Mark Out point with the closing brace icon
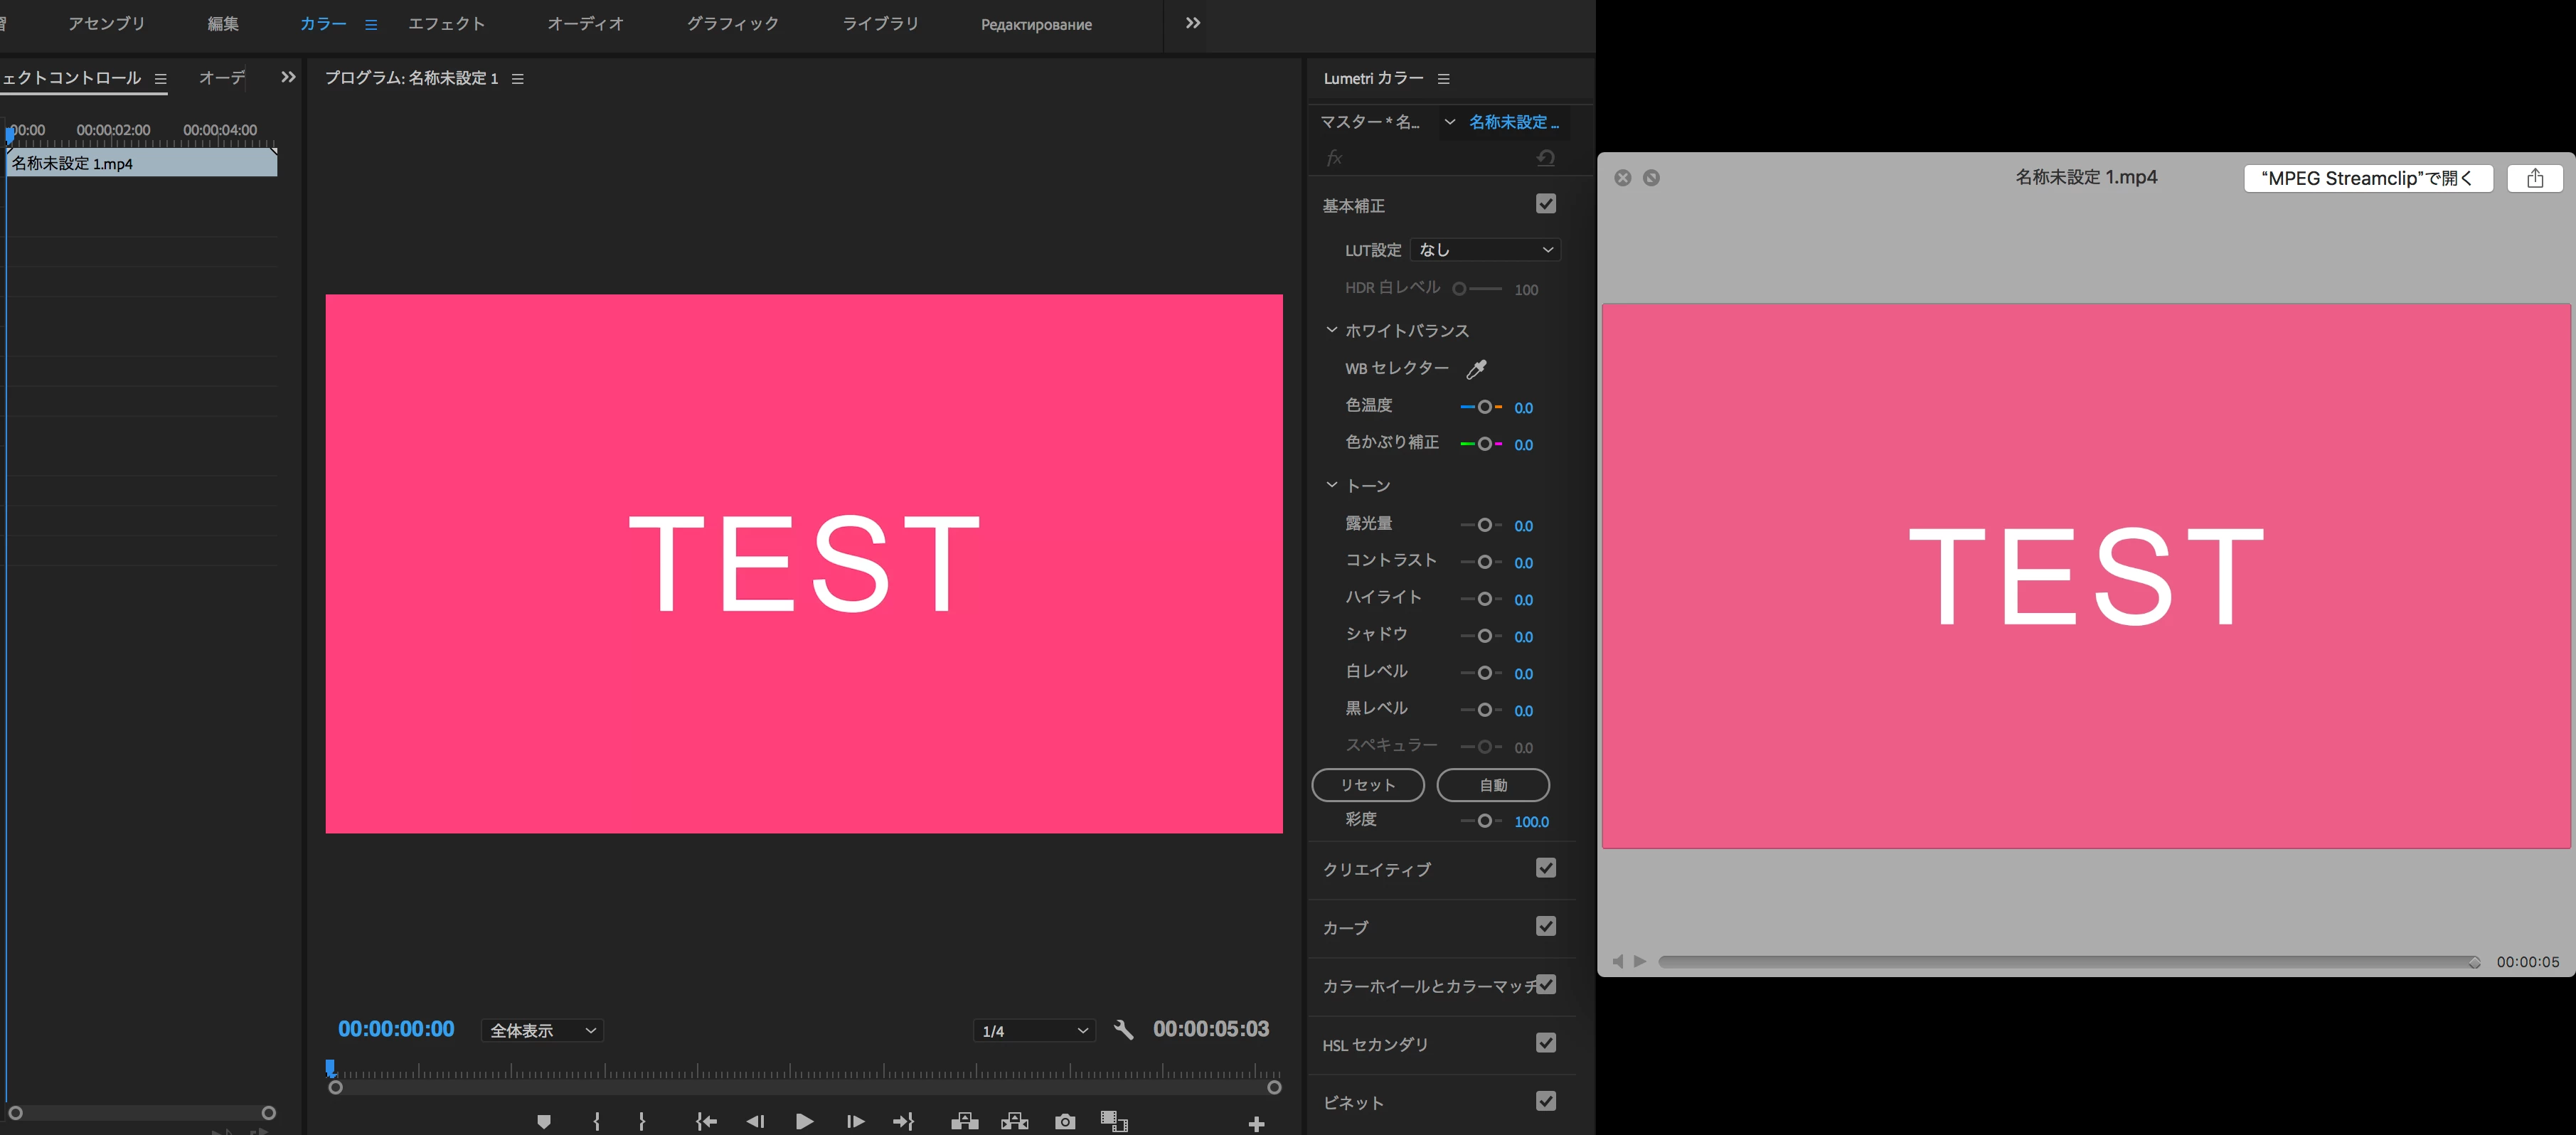 coord(642,1121)
